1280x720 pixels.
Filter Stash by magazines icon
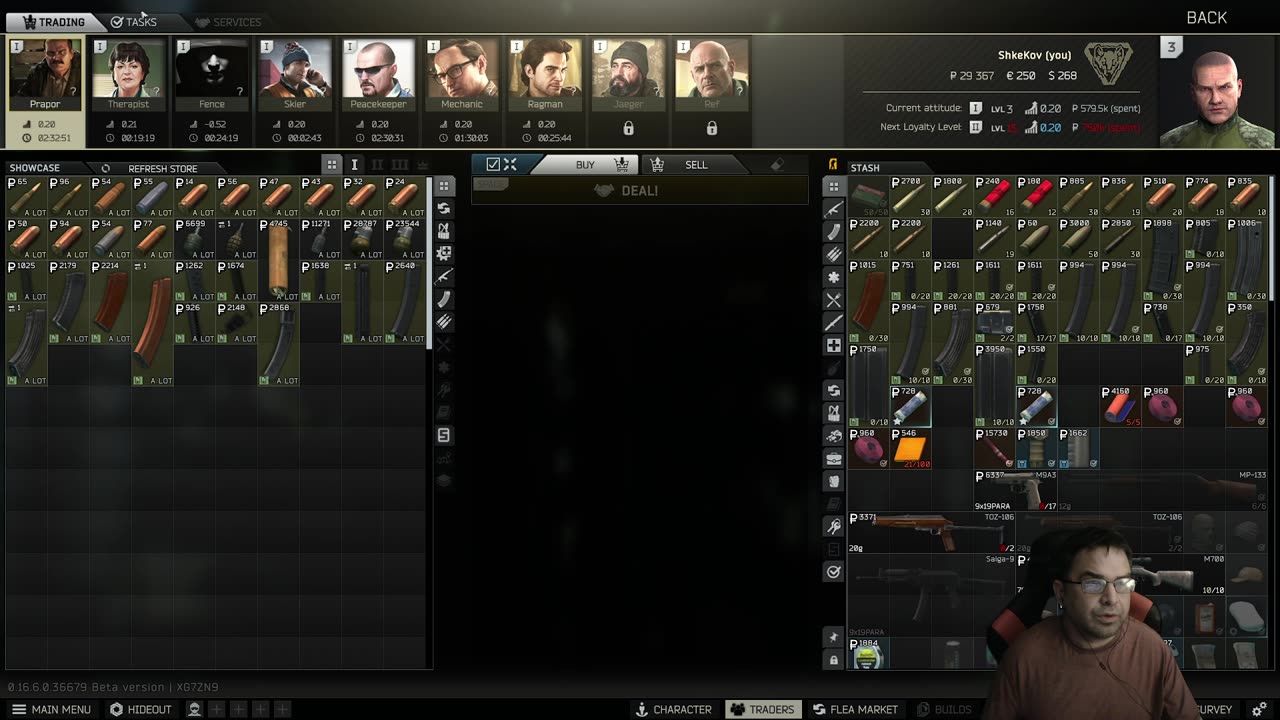coord(833,231)
